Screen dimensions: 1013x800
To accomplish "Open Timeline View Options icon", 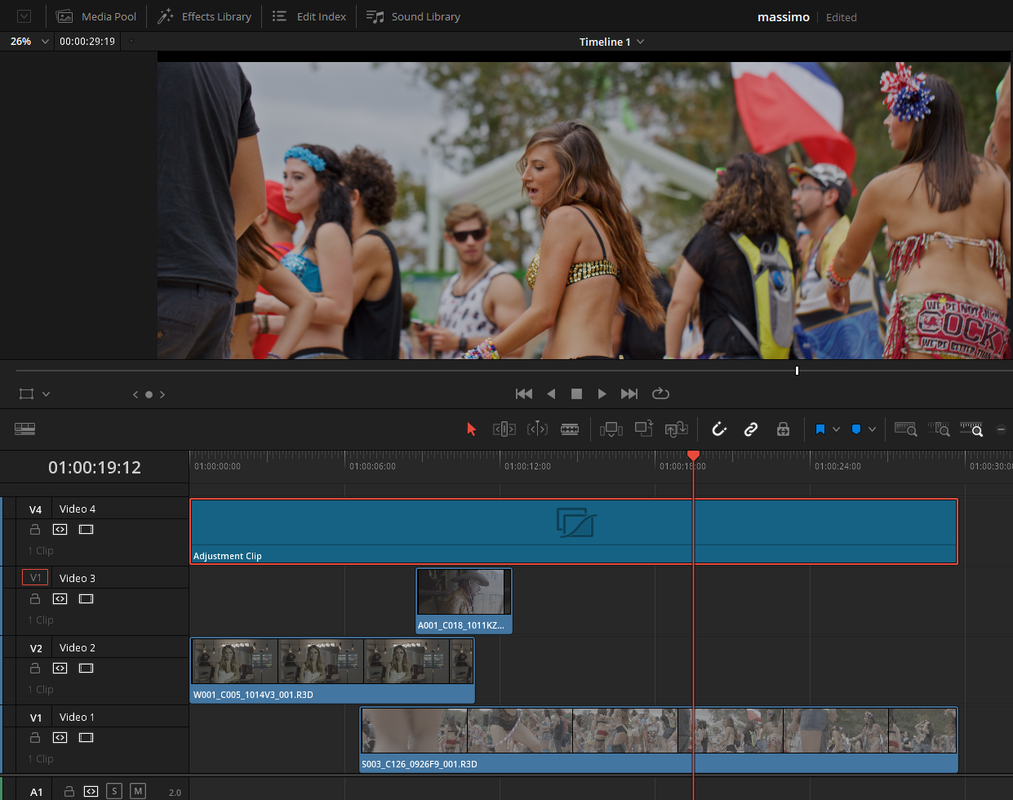I will [25, 429].
